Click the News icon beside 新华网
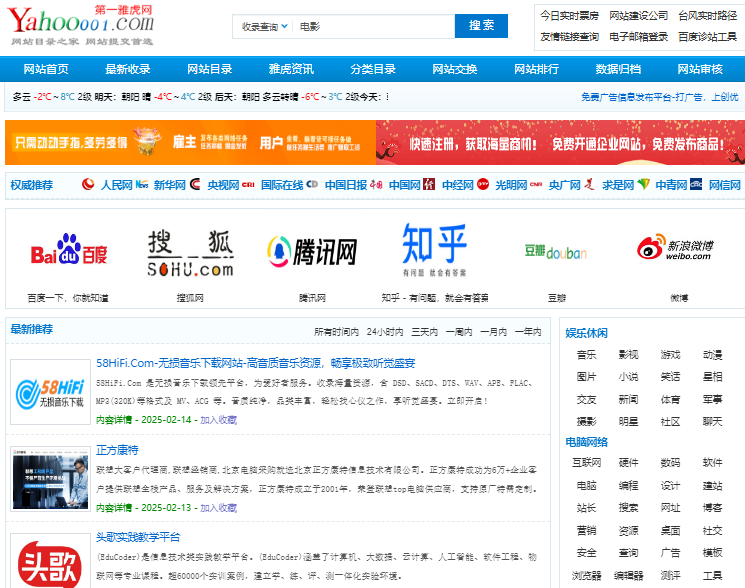 142,184
